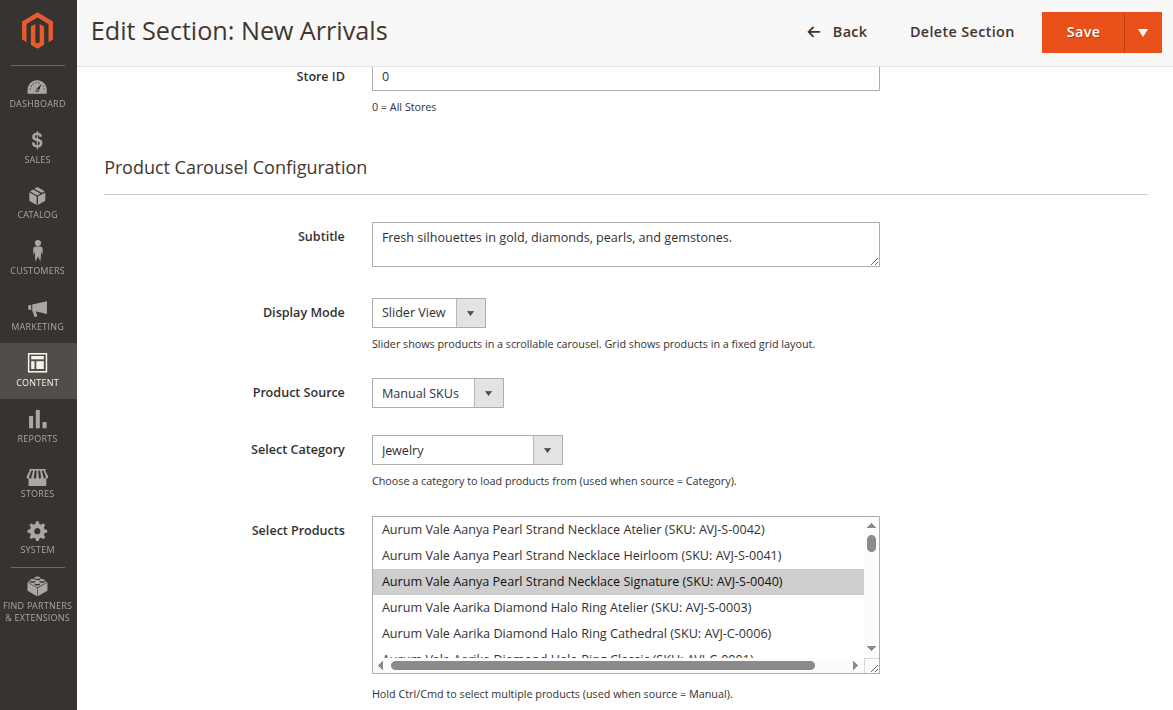Viewport: 1173px width, 710px height.
Task: Open the Reports sidebar menu
Action: point(37,426)
